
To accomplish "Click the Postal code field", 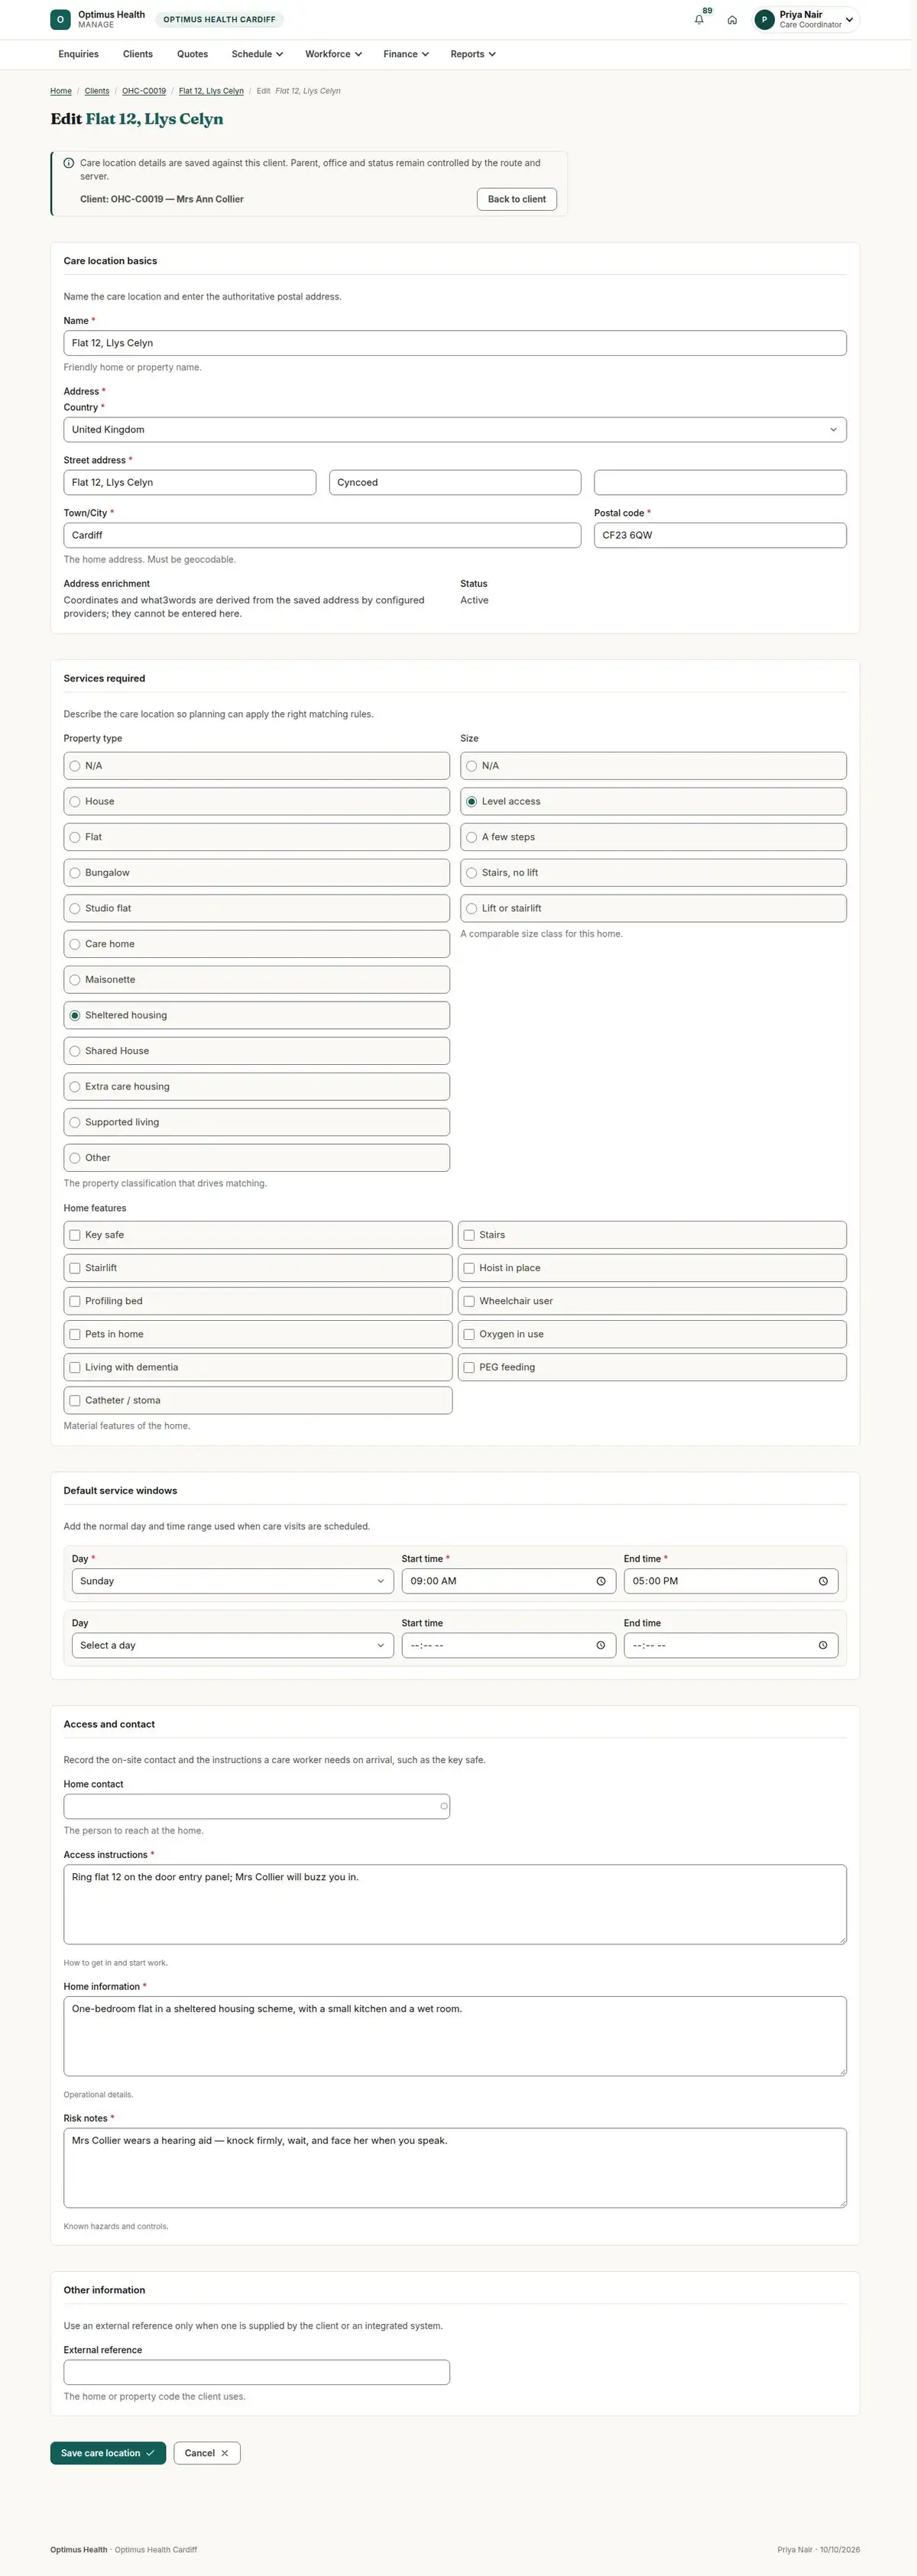I will pyautogui.click(x=720, y=535).
